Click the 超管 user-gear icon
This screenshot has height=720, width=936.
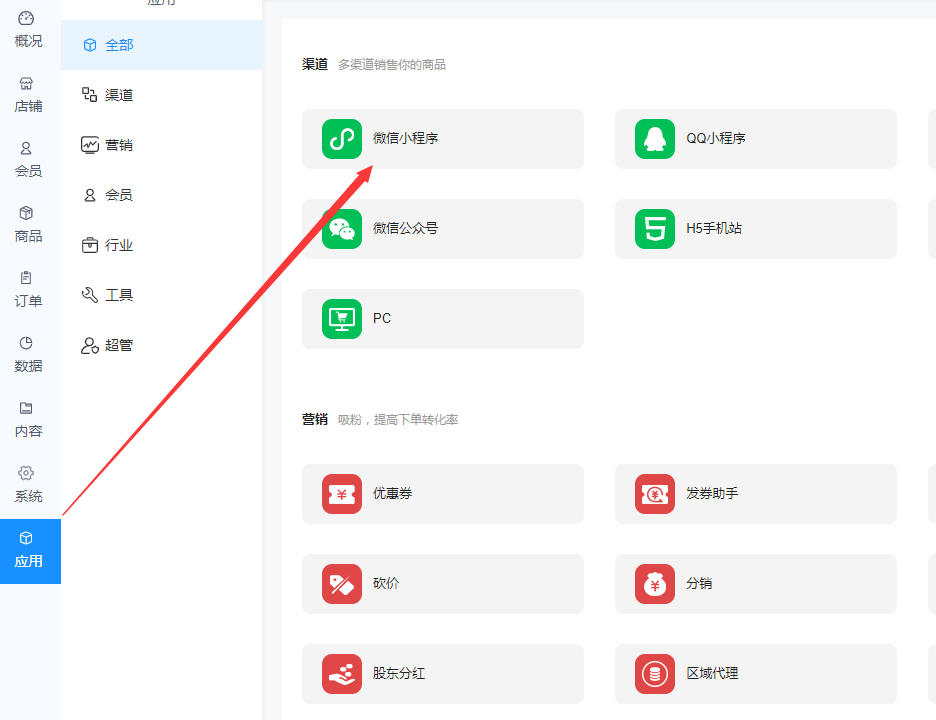(x=90, y=345)
